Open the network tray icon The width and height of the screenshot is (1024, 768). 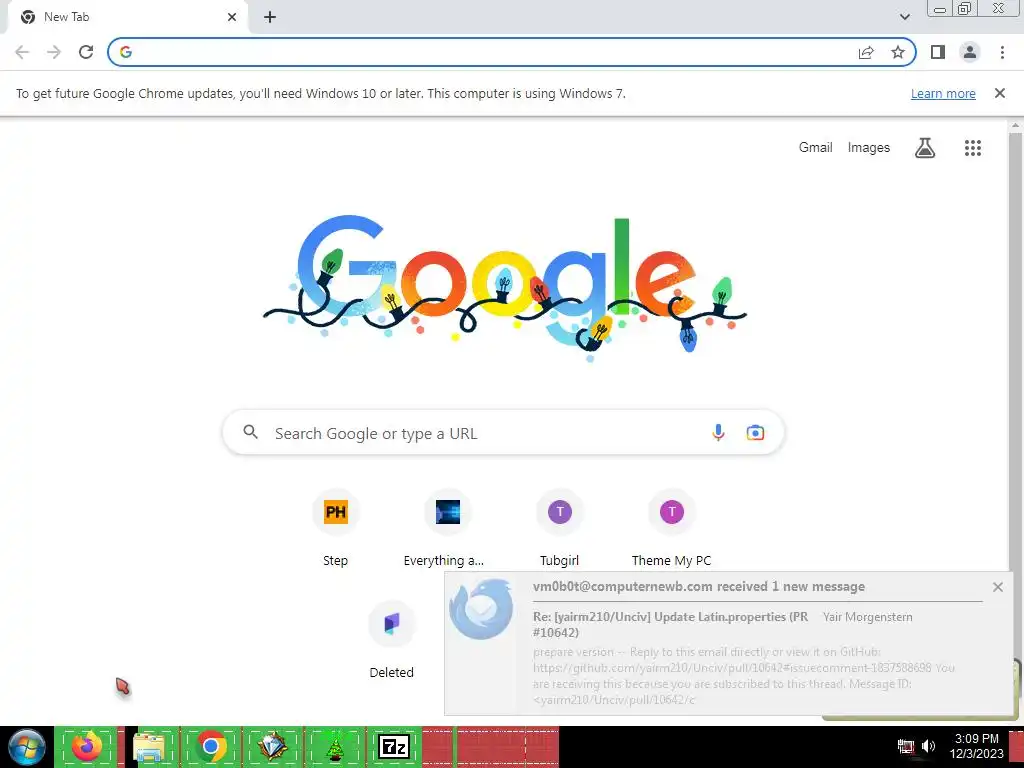click(906, 746)
